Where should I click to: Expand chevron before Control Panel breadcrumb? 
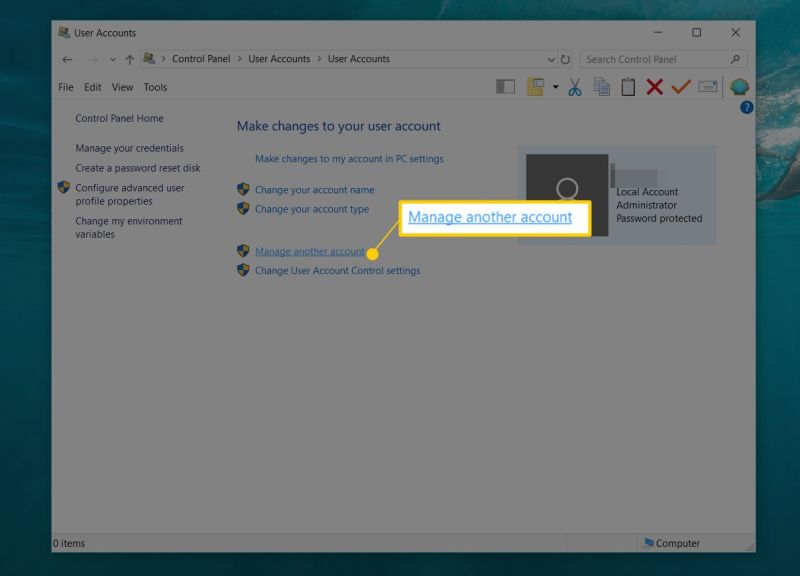coord(163,59)
